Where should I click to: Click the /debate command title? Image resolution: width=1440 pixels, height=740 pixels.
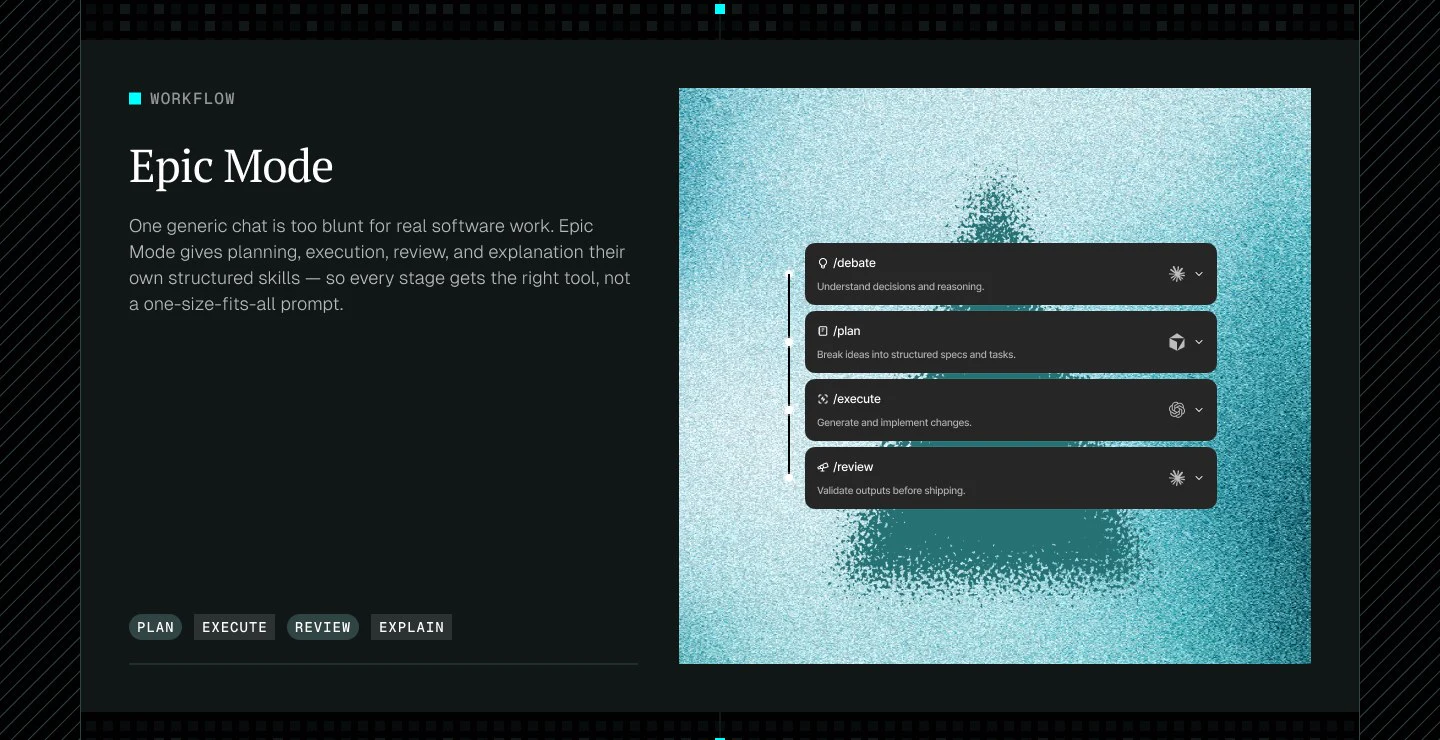(x=854, y=263)
